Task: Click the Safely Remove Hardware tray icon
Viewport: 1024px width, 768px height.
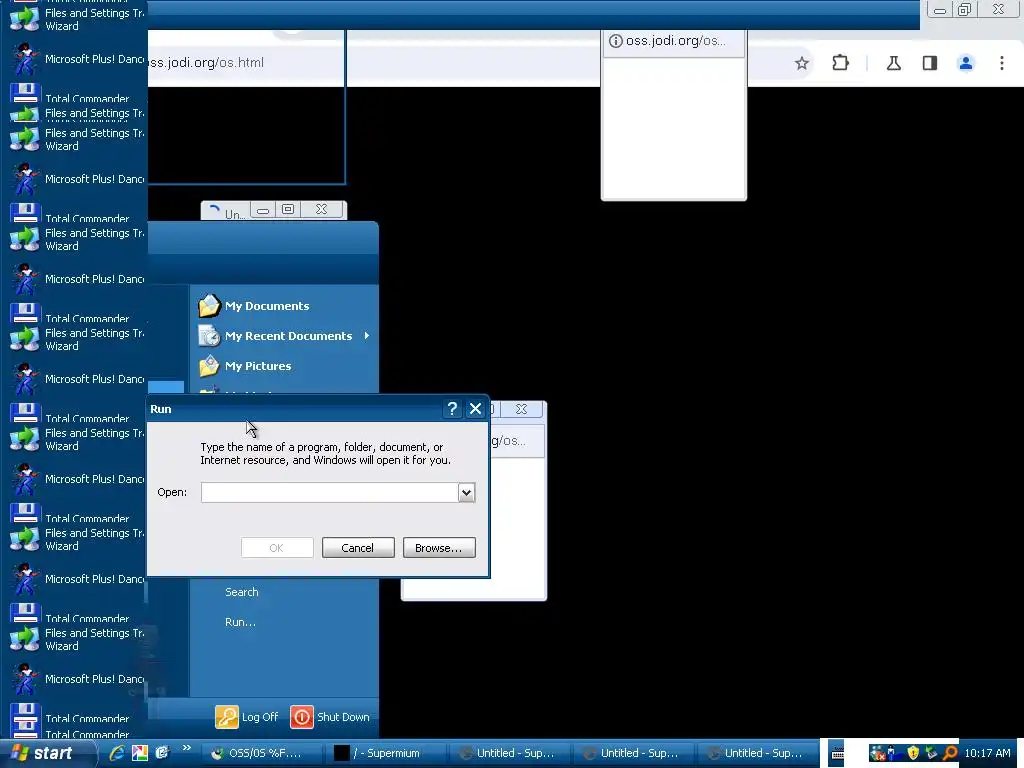Action: [931, 754]
